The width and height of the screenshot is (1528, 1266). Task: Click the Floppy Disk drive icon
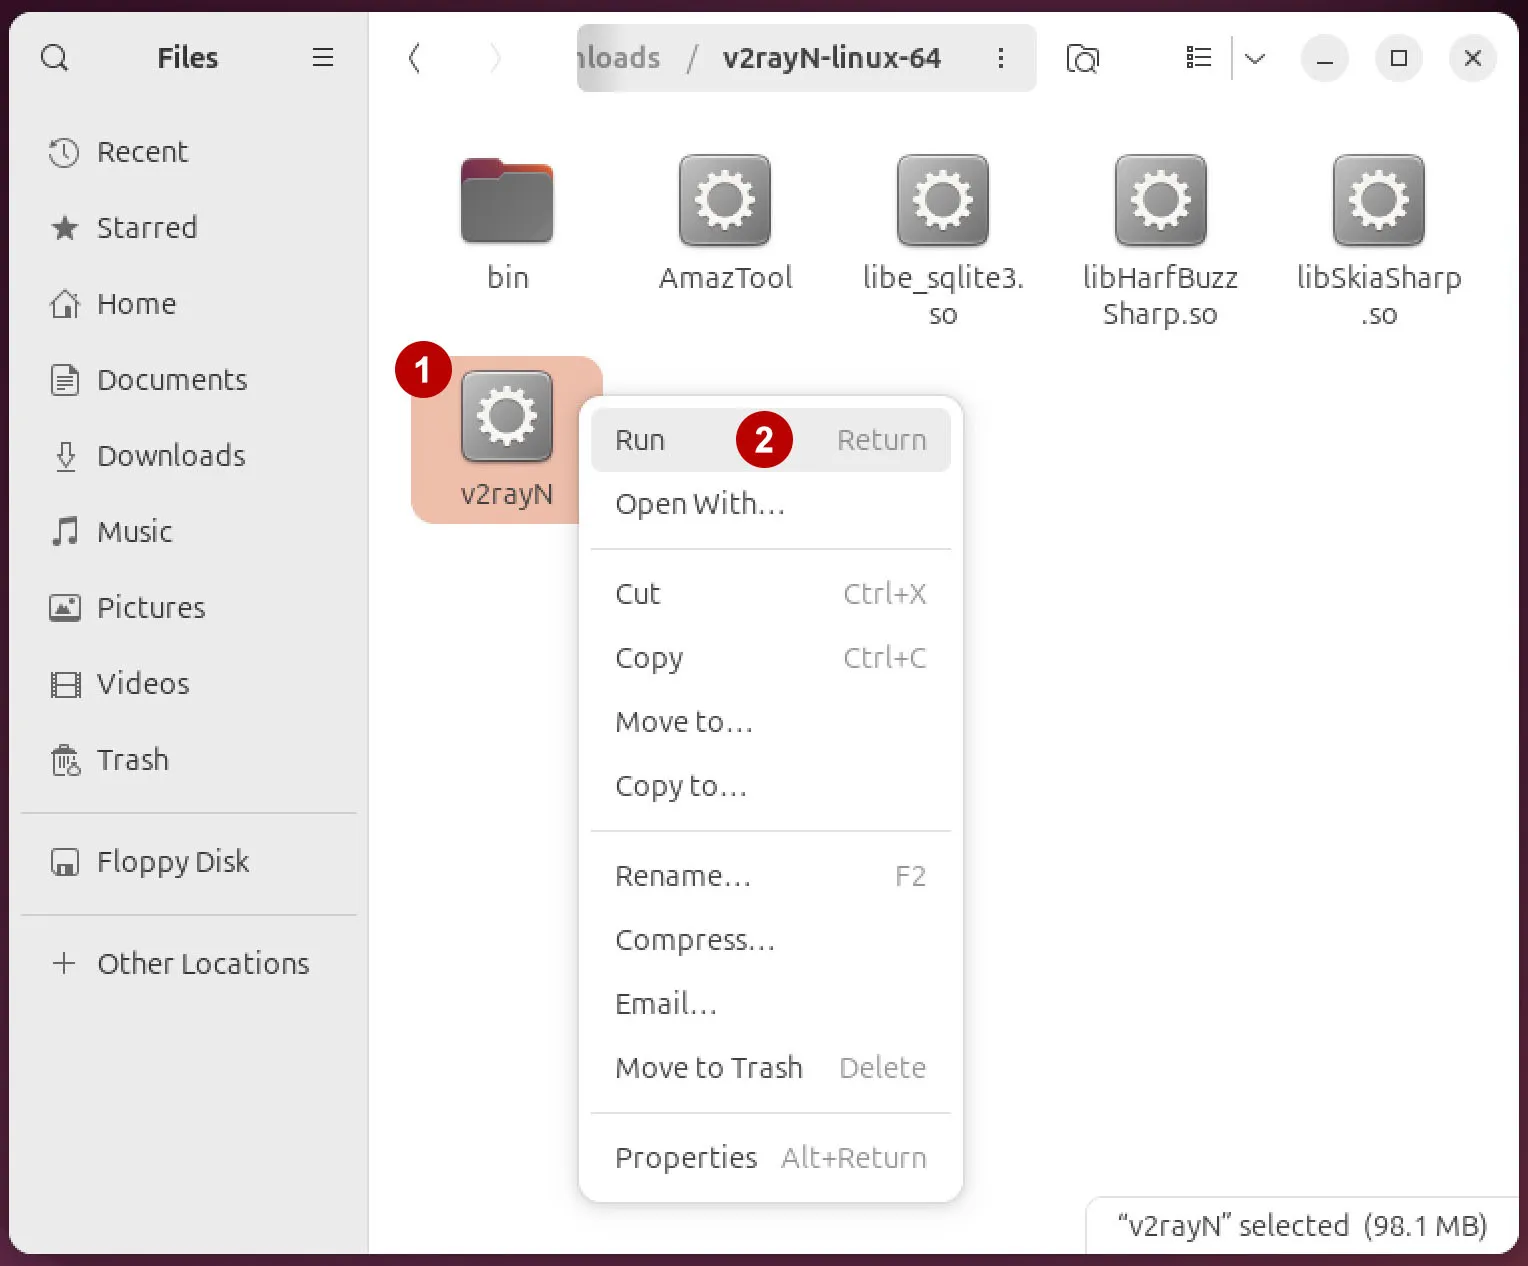[x=65, y=862]
